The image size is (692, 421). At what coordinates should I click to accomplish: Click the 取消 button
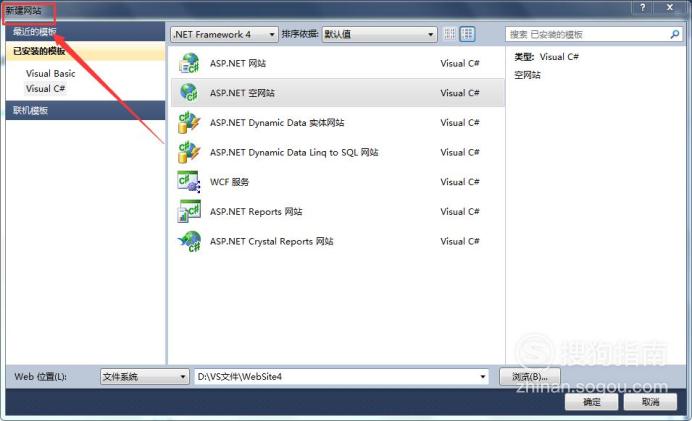click(x=650, y=402)
